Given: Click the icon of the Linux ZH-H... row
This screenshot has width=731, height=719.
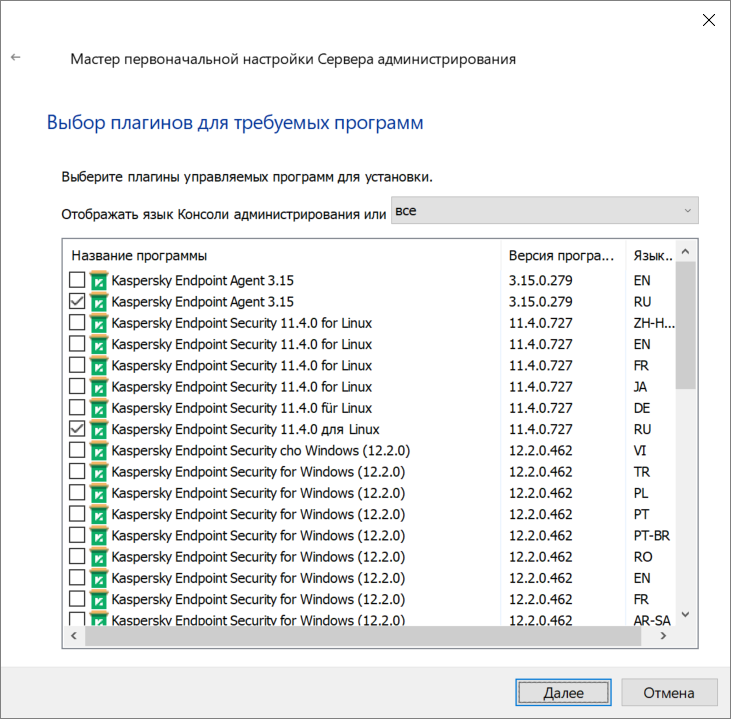Looking at the screenshot, I should pyautogui.click(x=99, y=323).
